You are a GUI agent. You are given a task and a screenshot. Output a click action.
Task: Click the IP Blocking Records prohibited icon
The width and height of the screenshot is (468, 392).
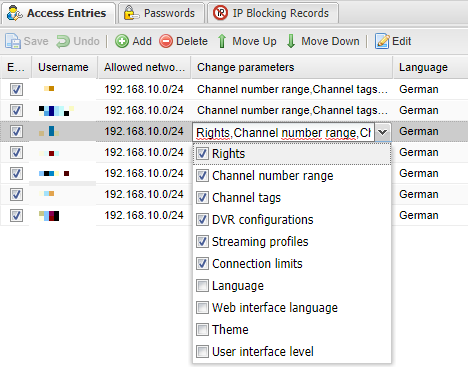point(220,13)
